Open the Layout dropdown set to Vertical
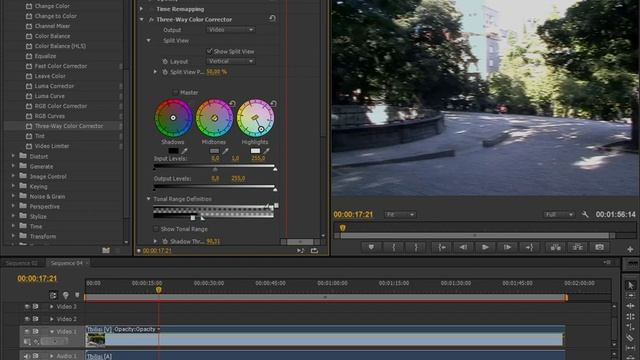640x360 pixels. pyautogui.click(x=230, y=61)
